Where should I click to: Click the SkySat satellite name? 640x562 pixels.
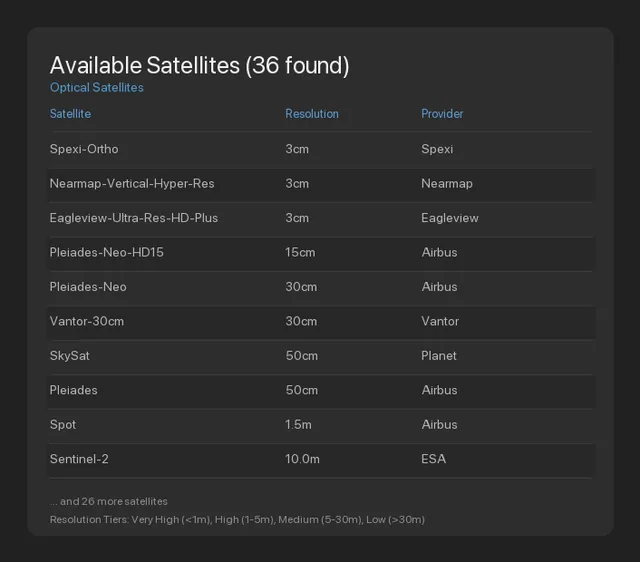click(x=69, y=356)
